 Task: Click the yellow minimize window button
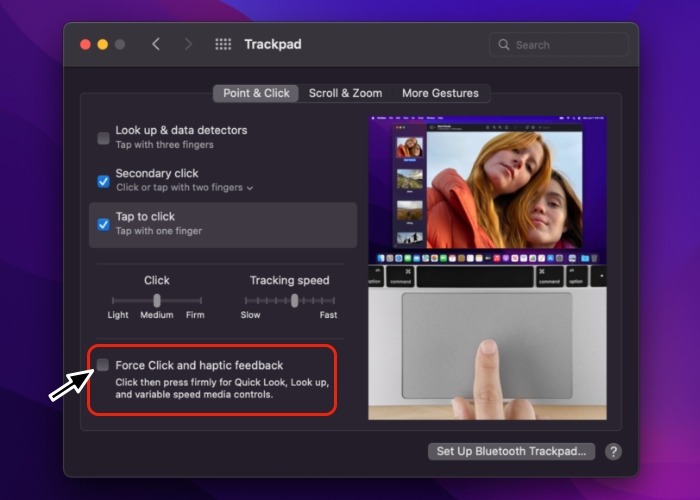coord(102,44)
